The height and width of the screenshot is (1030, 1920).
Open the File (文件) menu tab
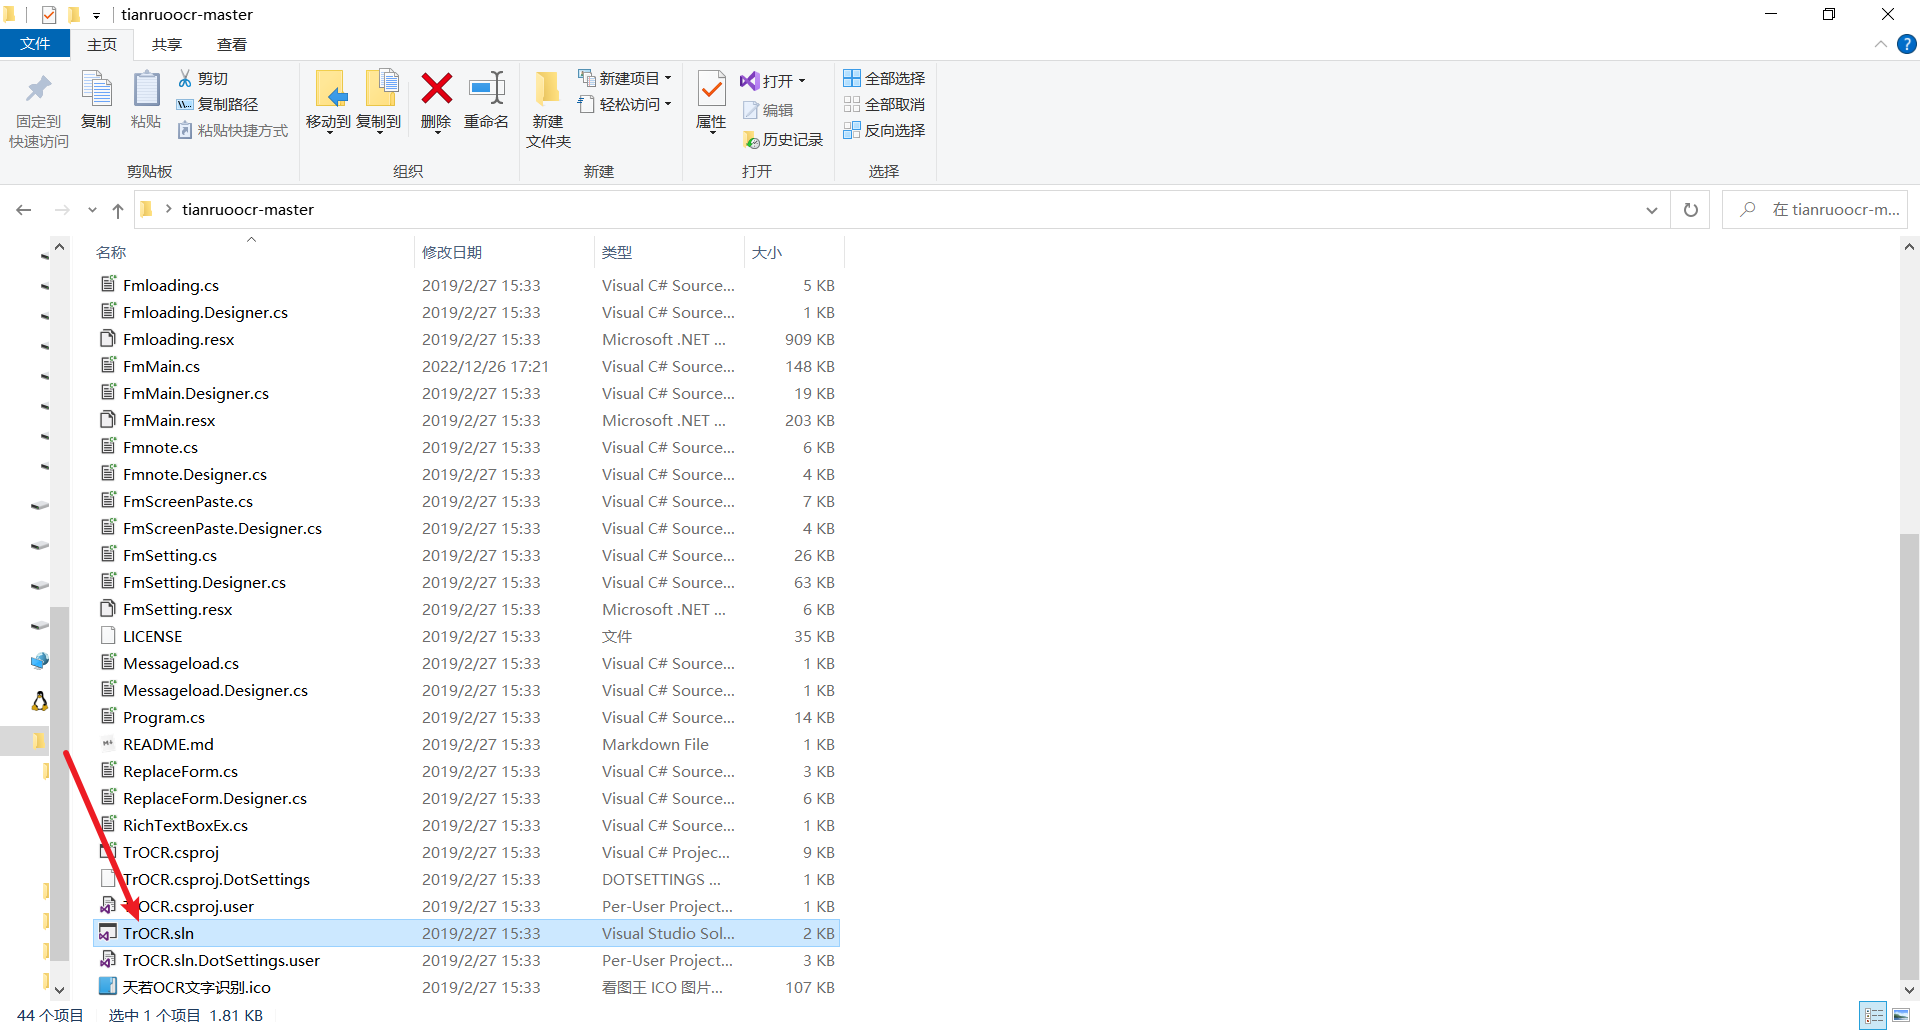click(35, 44)
